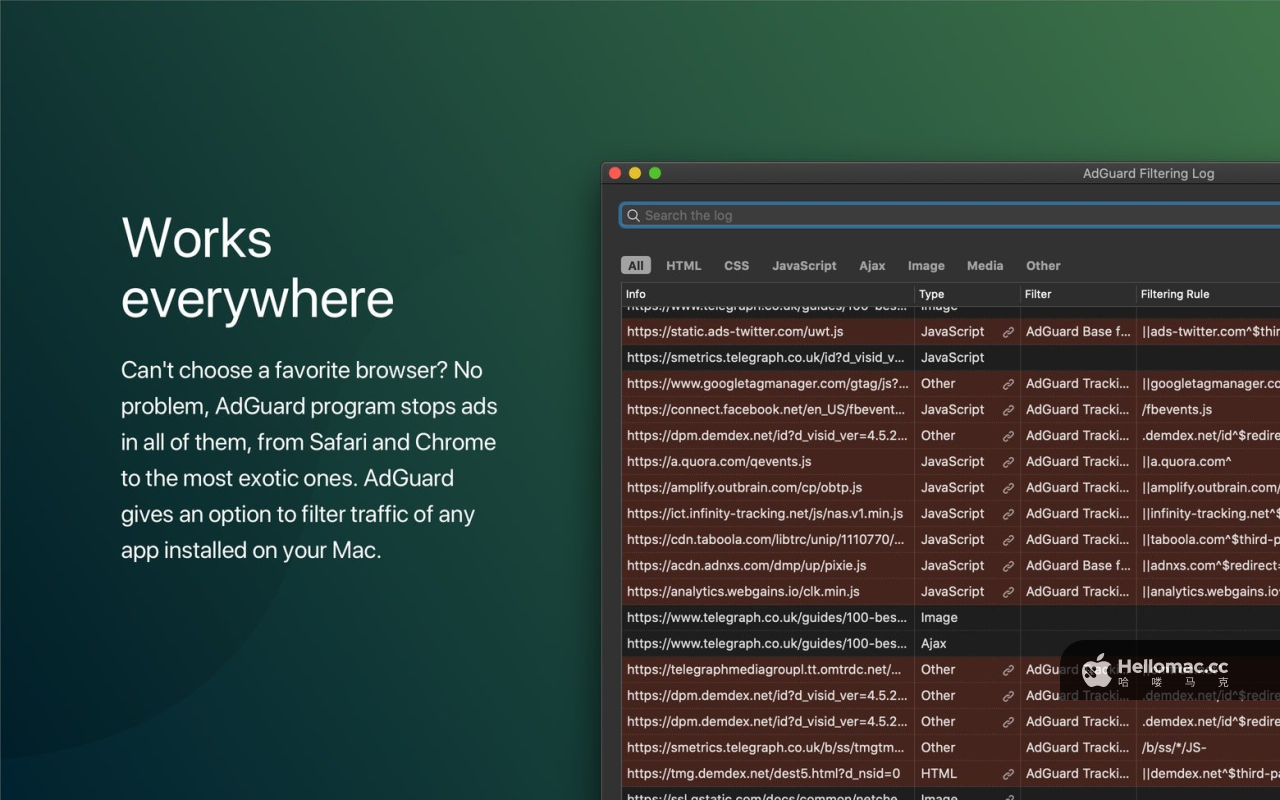This screenshot has width=1280, height=800.
Task: Switch to the Media filter tab
Action: coord(985,266)
